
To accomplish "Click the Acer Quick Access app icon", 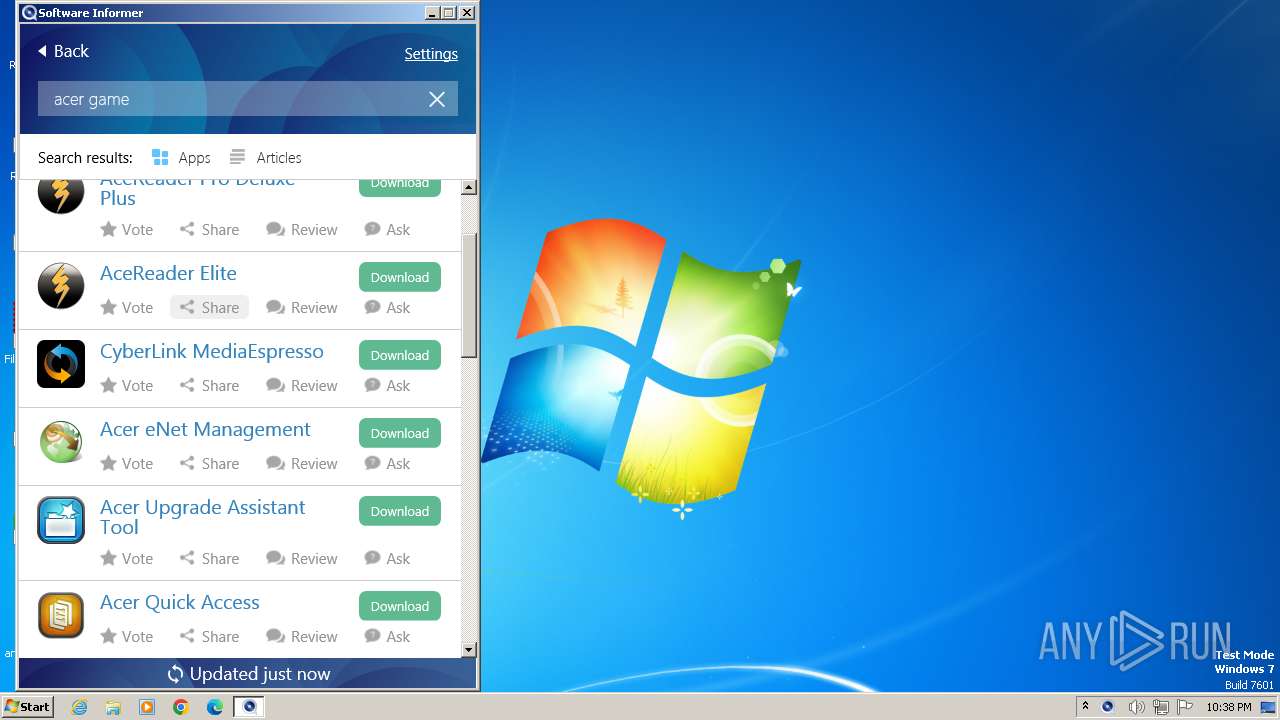I will (x=61, y=615).
